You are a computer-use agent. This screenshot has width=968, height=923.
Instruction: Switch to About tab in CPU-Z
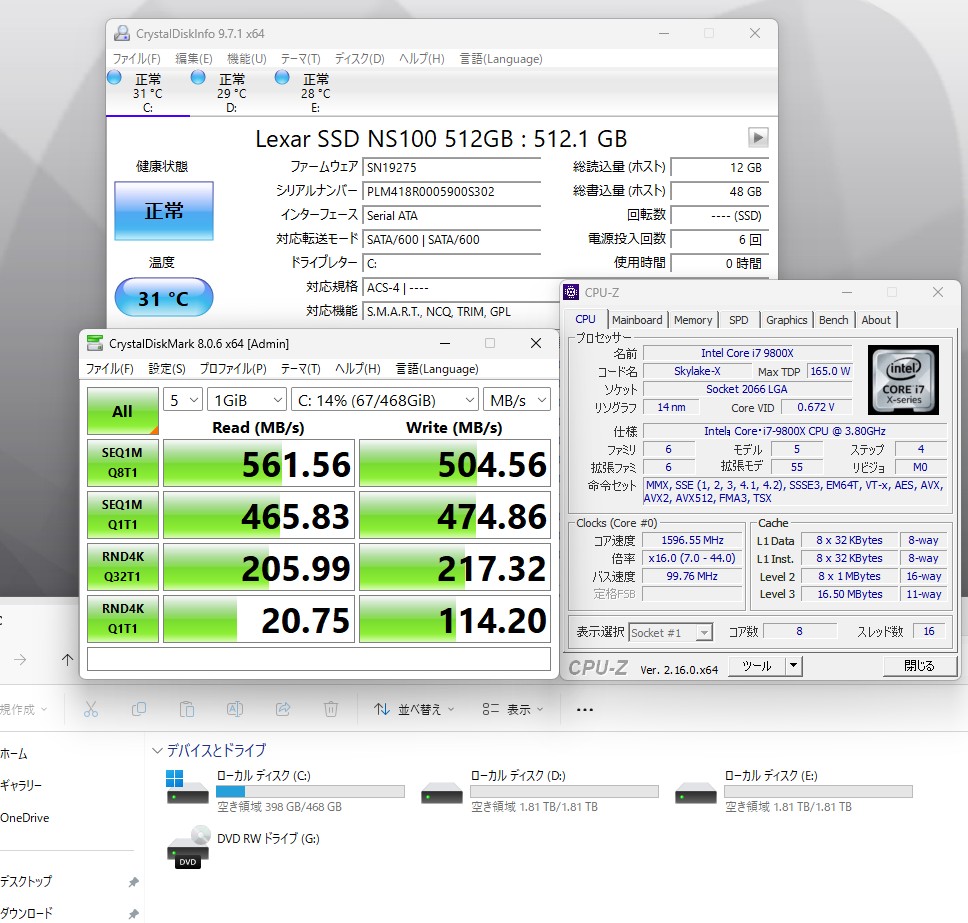pos(876,320)
